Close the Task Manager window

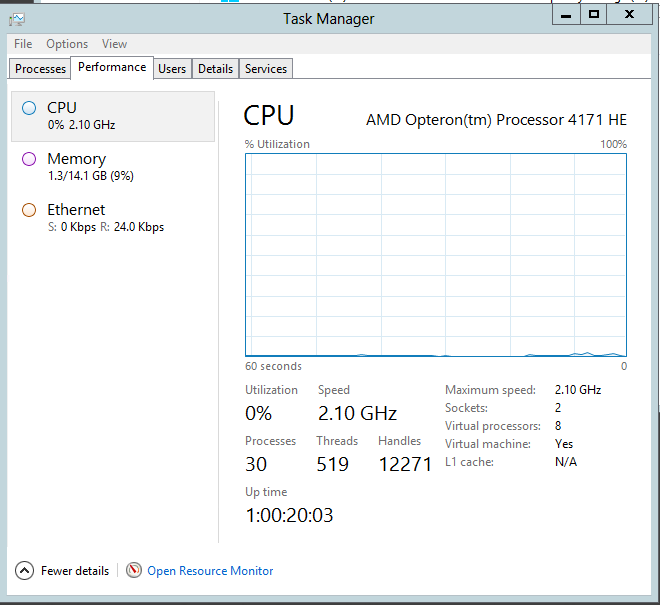[x=629, y=15]
